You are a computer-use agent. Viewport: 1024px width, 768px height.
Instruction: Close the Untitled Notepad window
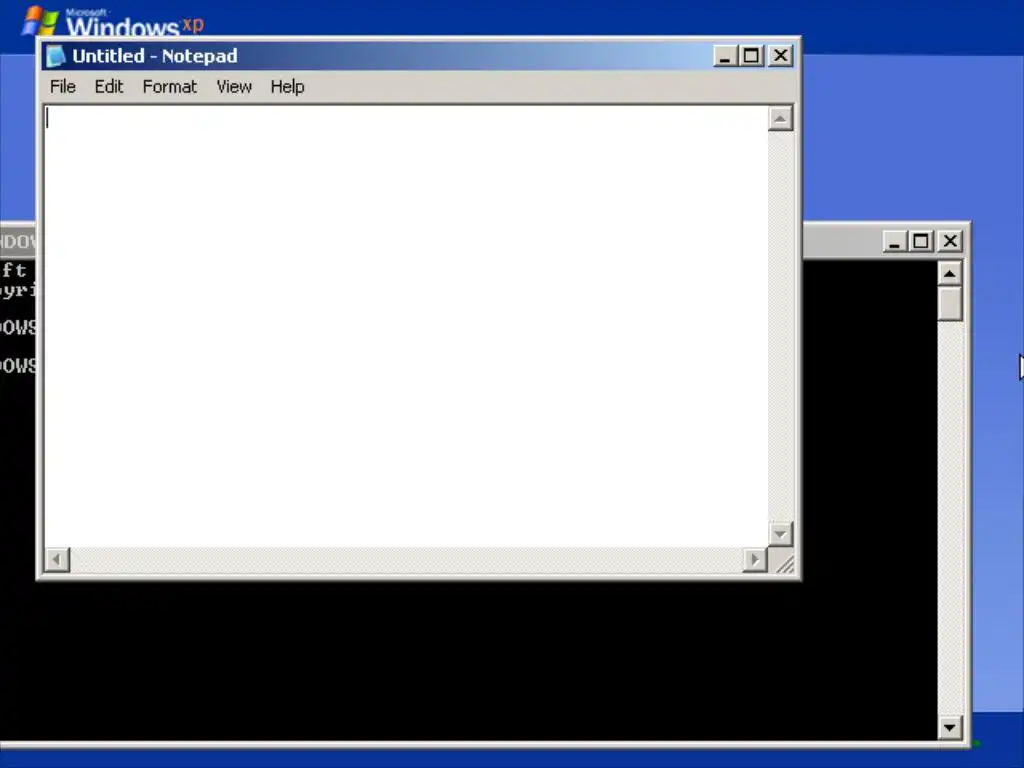pyautogui.click(x=780, y=56)
